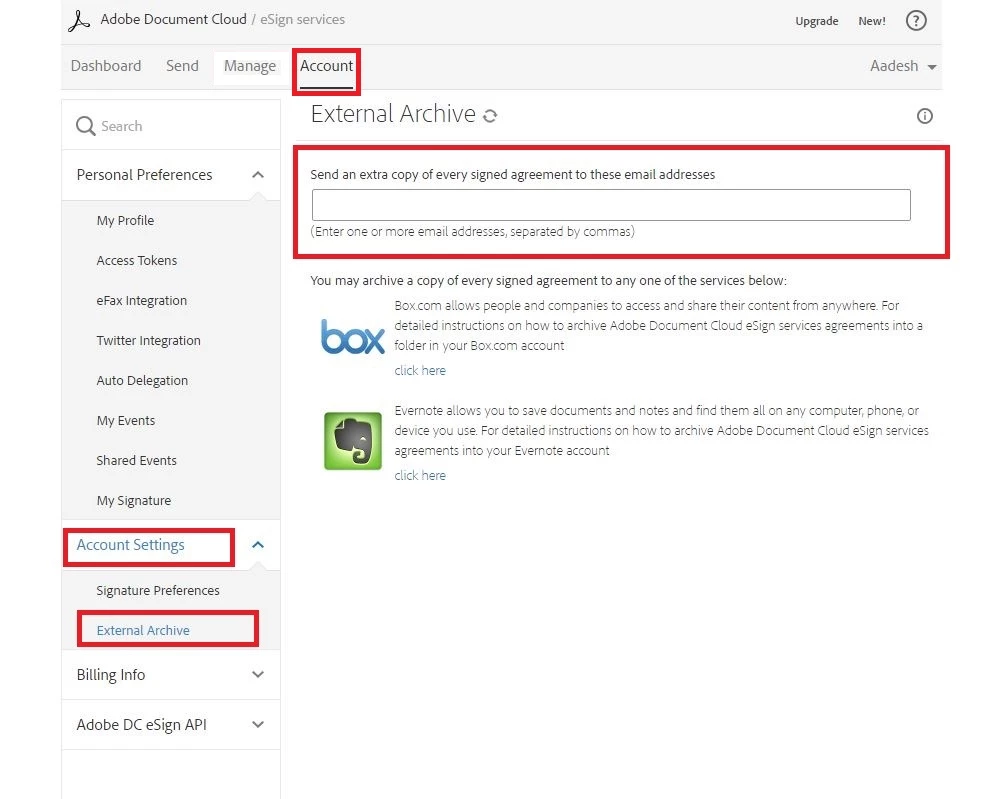Click the refresh icon beside External Archive

(x=490, y=116)
